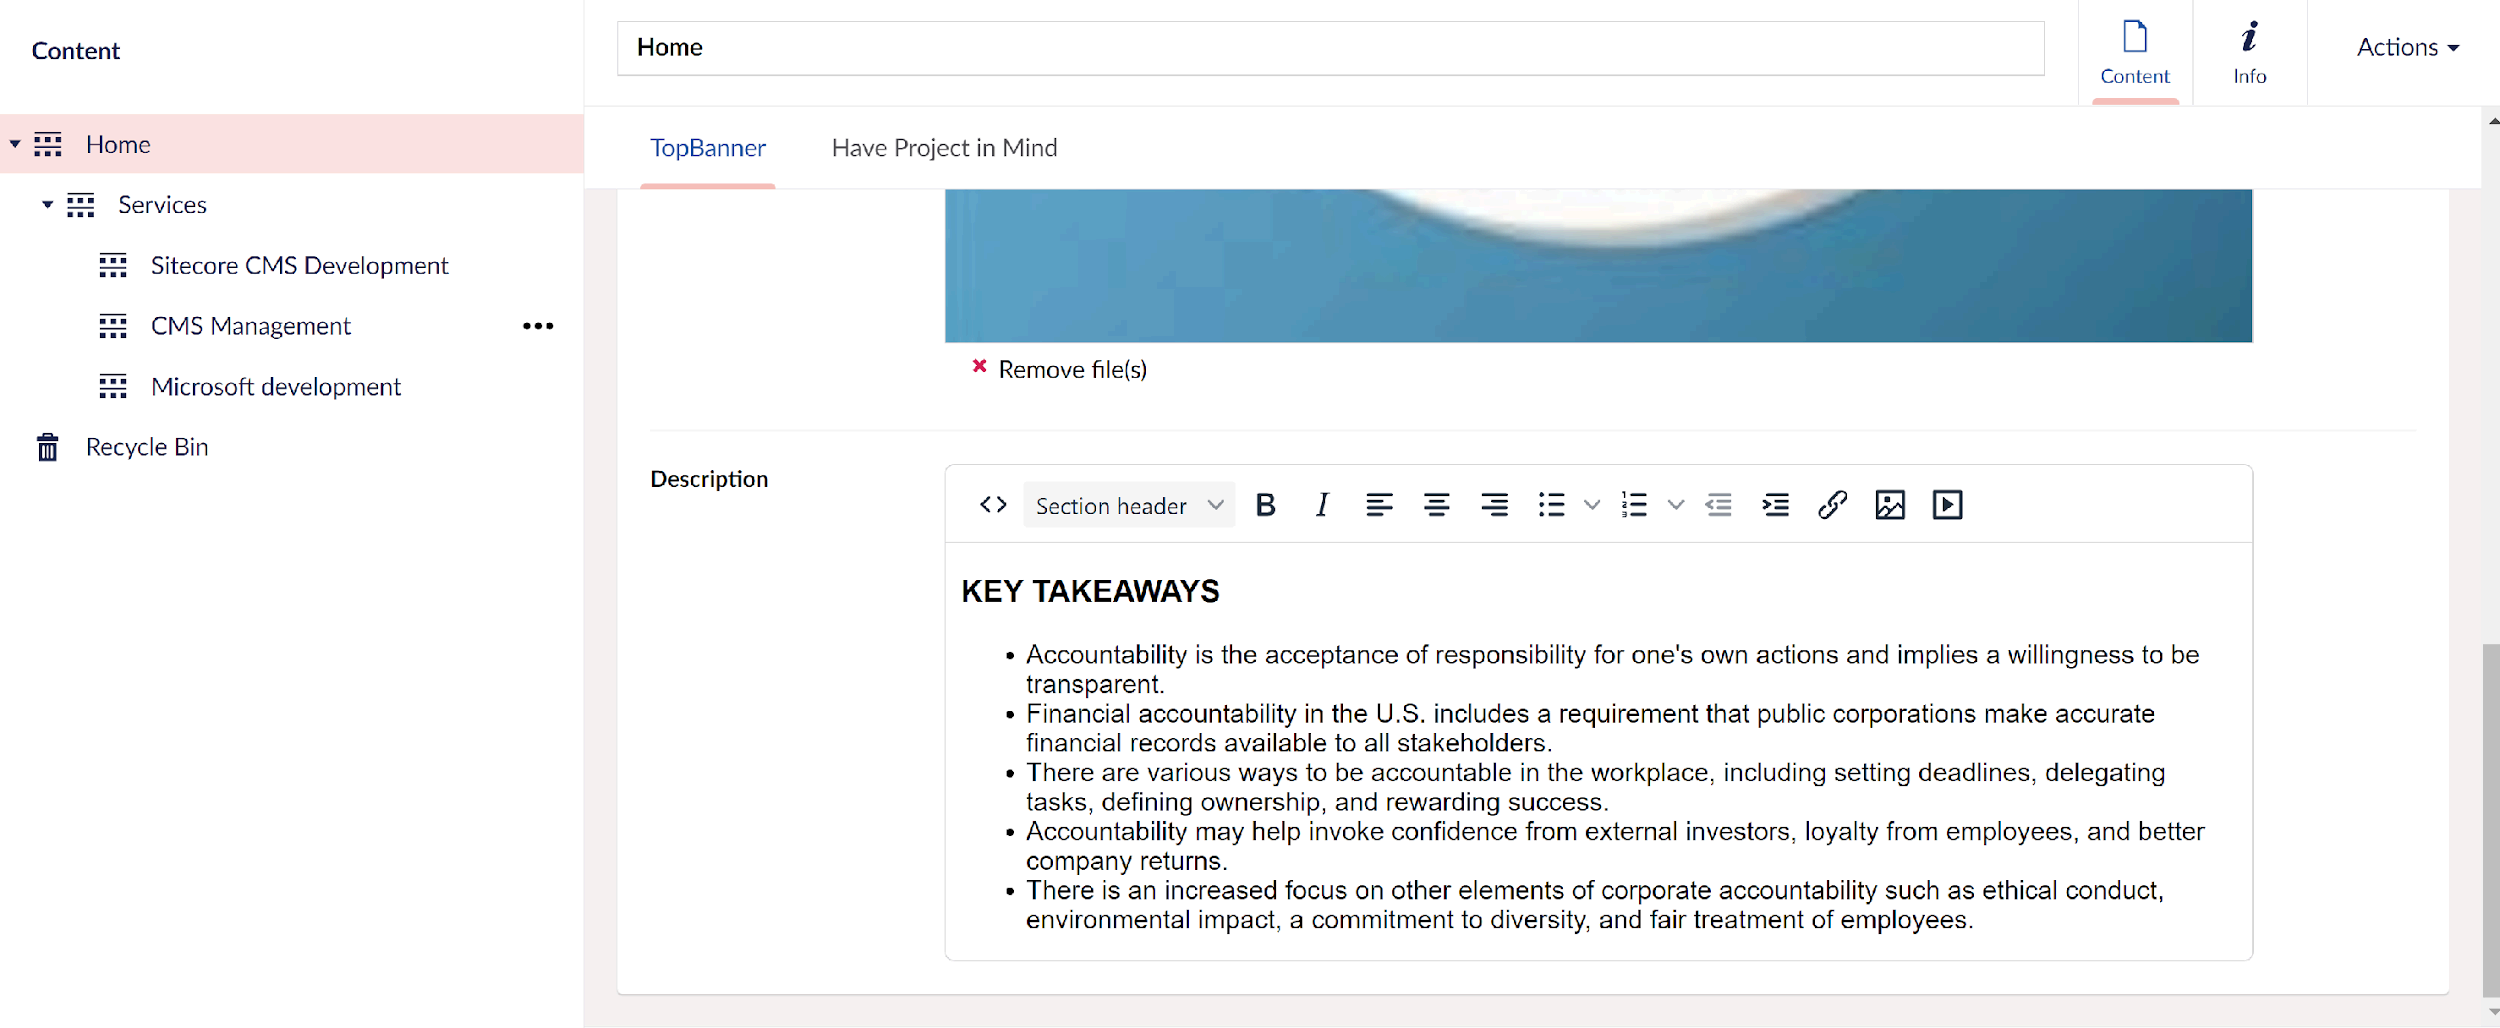Increase indent of selected text
The width and height of the screenshot is (2500, 1028).
[1775, 505]
